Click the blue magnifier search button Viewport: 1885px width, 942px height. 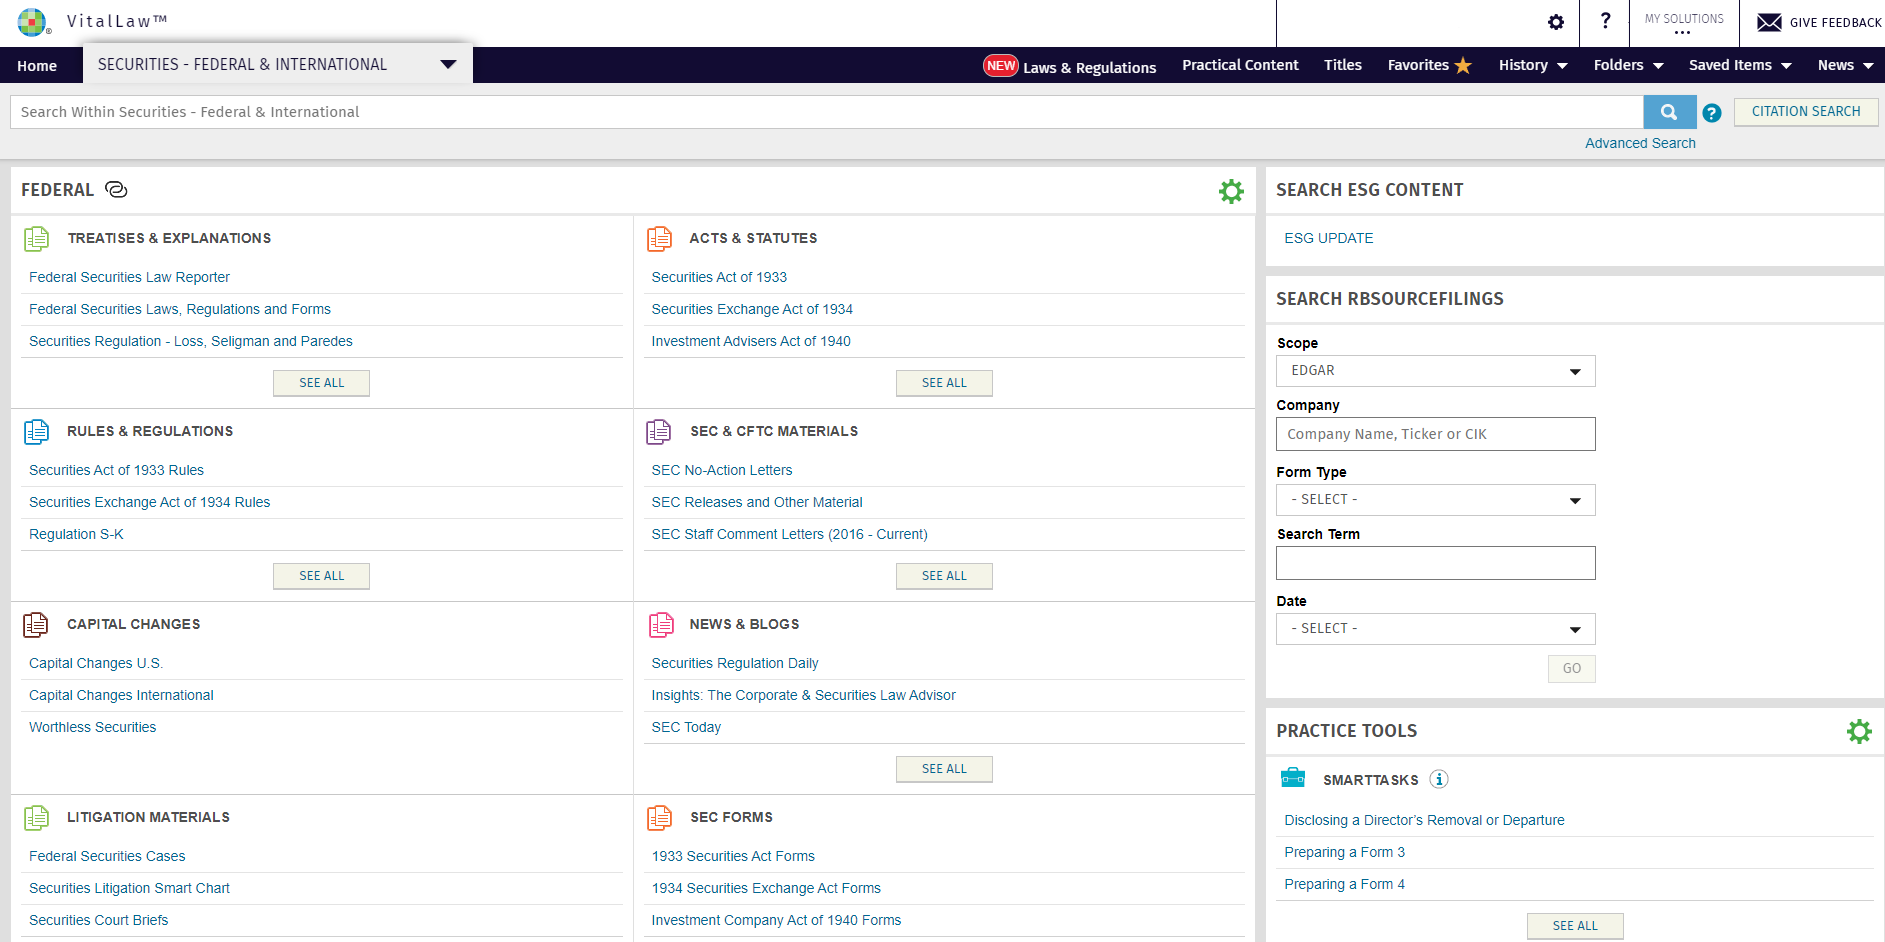(1669, 112)
